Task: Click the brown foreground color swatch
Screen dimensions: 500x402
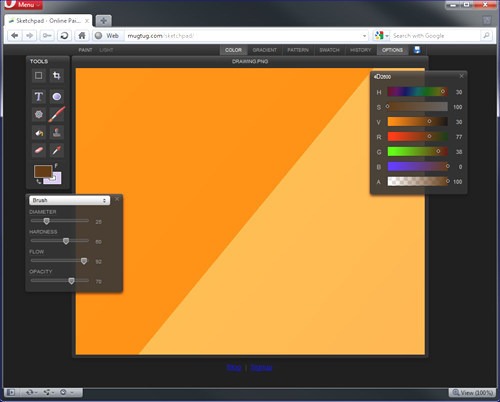Action: point(43,171)
